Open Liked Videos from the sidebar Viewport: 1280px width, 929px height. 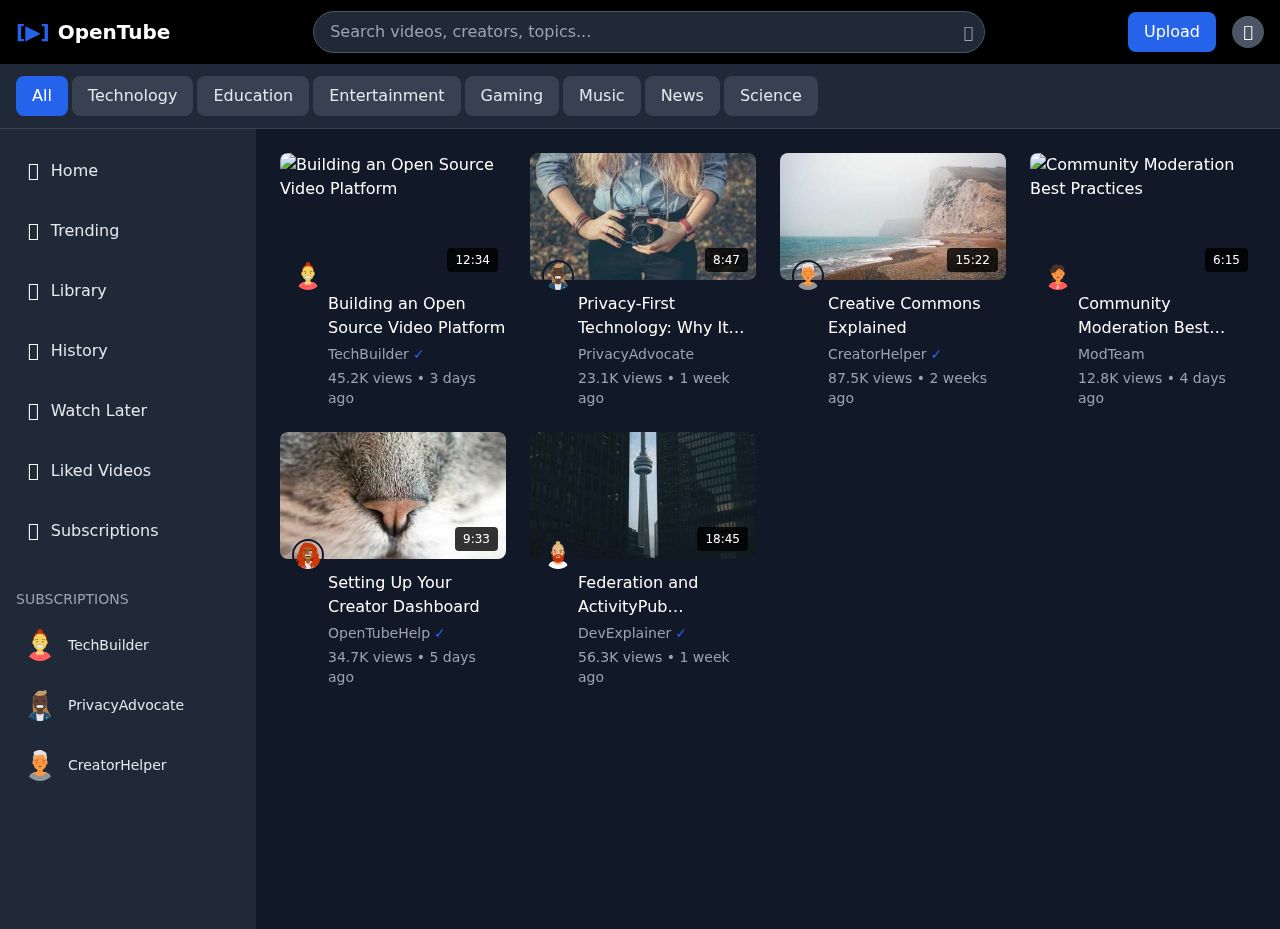pos(33,471)
